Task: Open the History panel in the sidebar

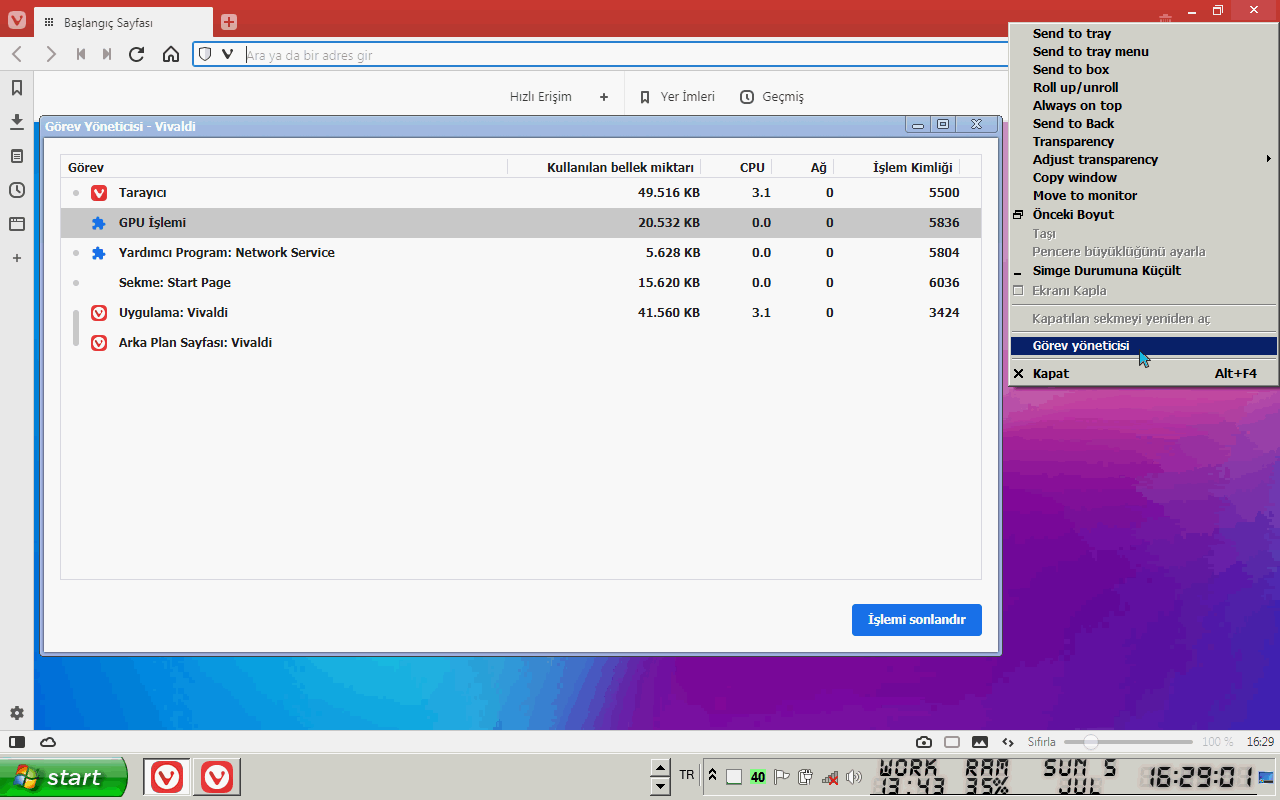Action: [17, 190]
